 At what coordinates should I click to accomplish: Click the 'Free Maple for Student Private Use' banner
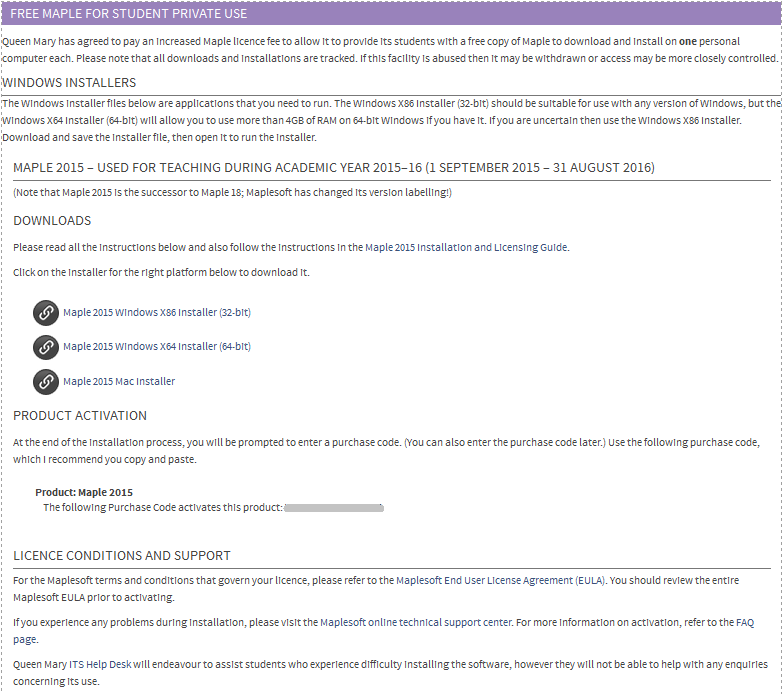[x=391, y=14]
